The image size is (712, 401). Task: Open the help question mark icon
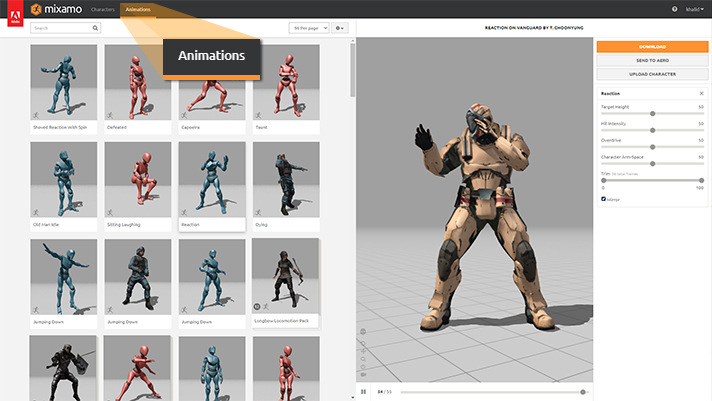pos(674,9)
